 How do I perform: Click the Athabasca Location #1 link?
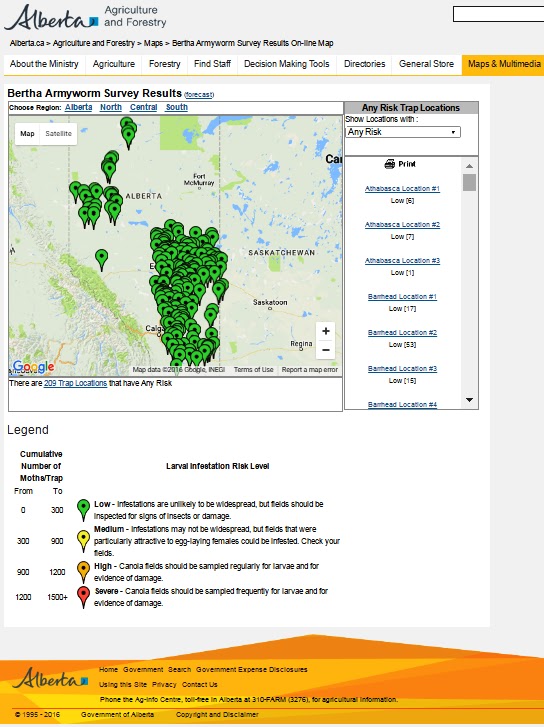(402, 189)
